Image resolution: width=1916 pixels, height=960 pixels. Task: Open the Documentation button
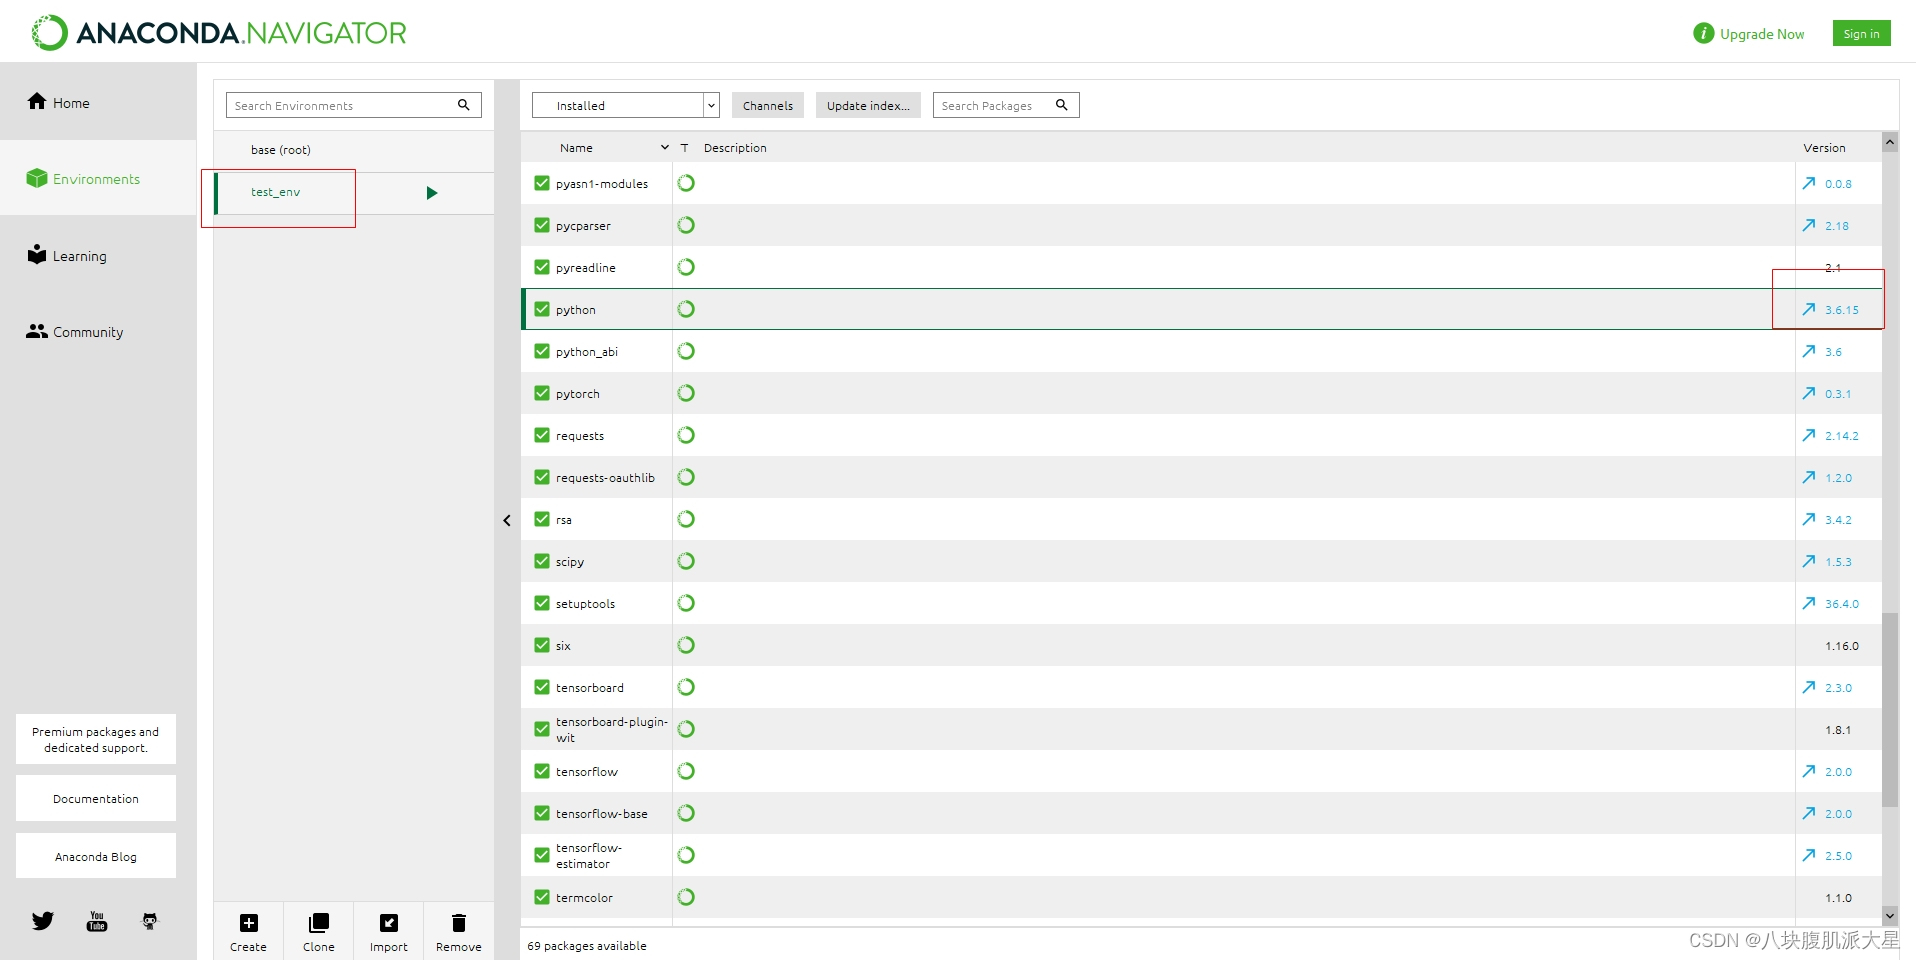pos(96,798)
